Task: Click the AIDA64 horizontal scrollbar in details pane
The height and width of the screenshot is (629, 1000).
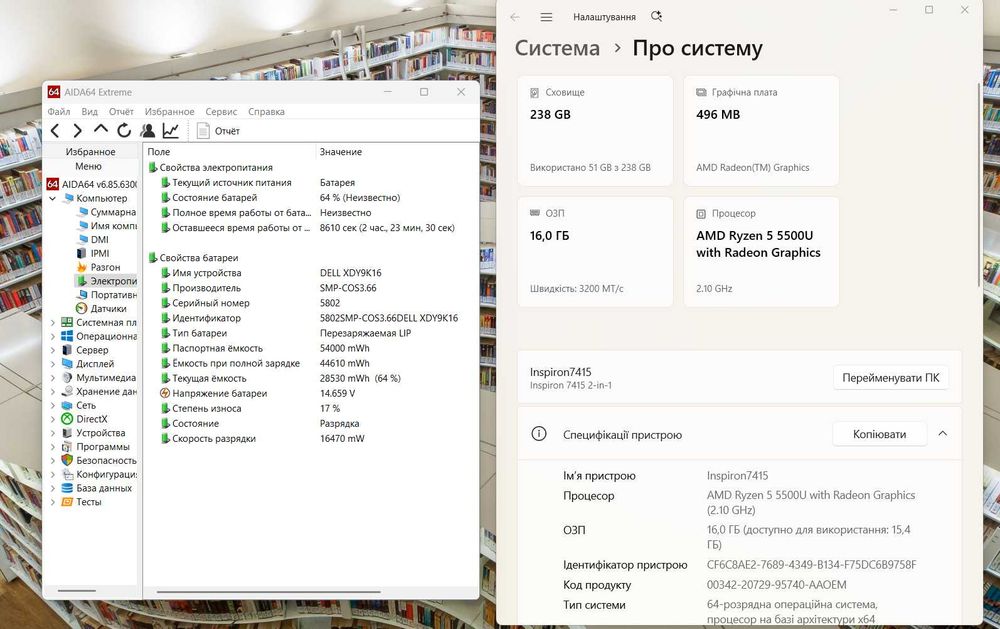Action: click(x=268, y=591)
